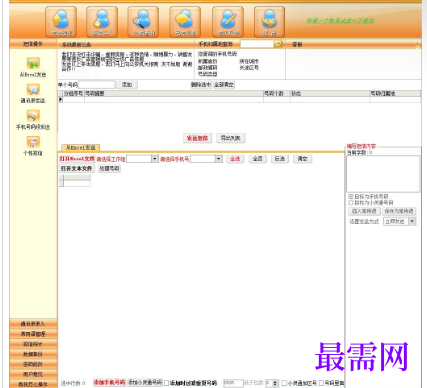
Task: Click the 短信操作 sidebar header
Action: [33, 44]
